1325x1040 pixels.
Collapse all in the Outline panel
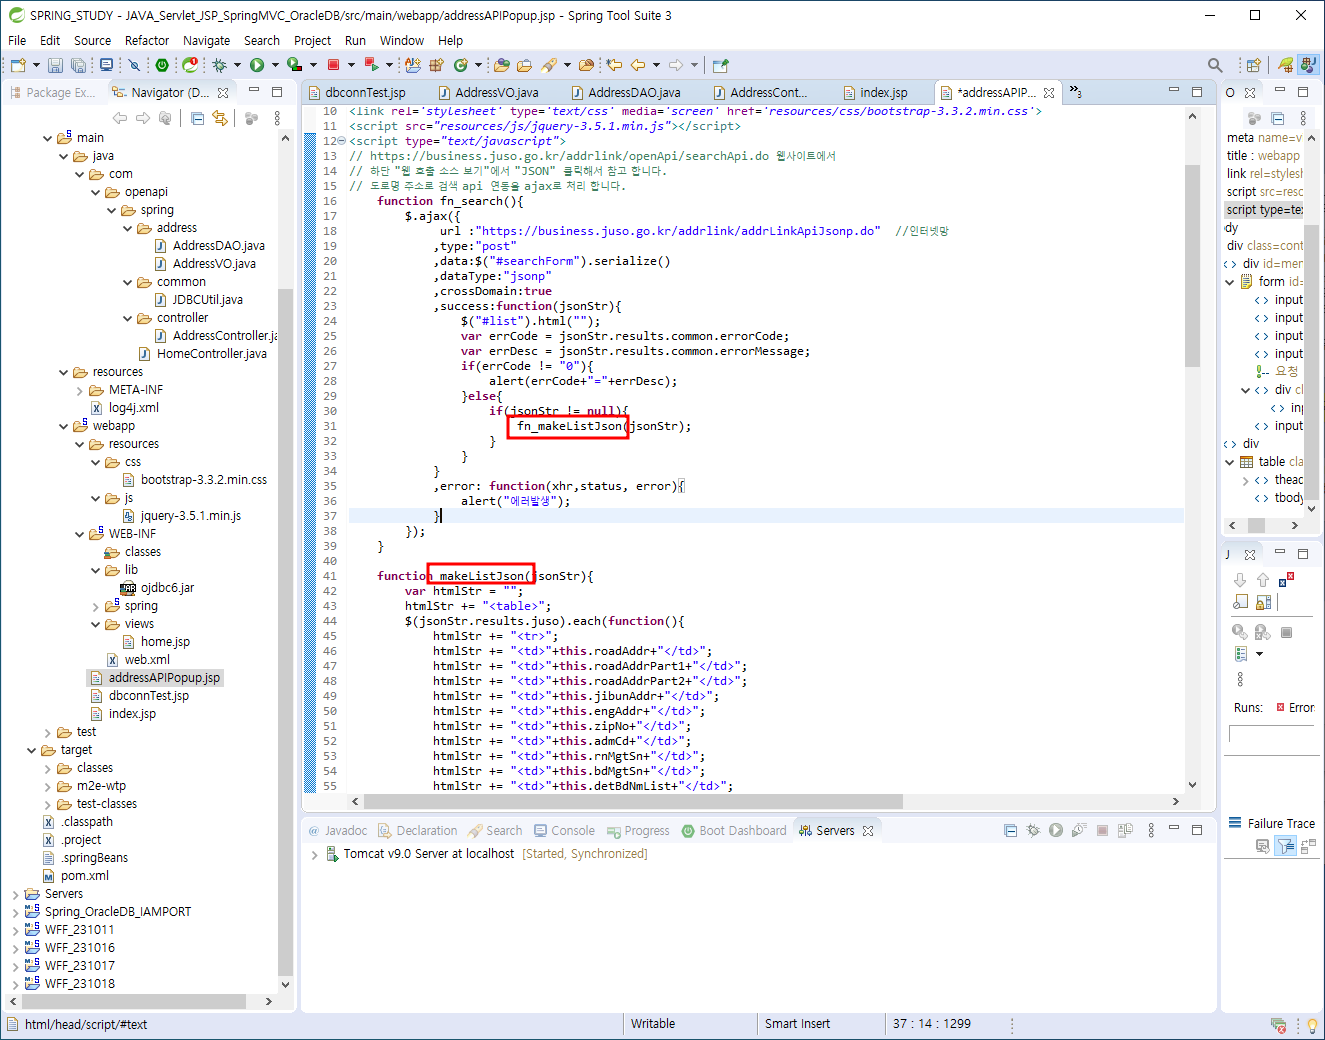pyautogui.click(x=1278, y=118)
